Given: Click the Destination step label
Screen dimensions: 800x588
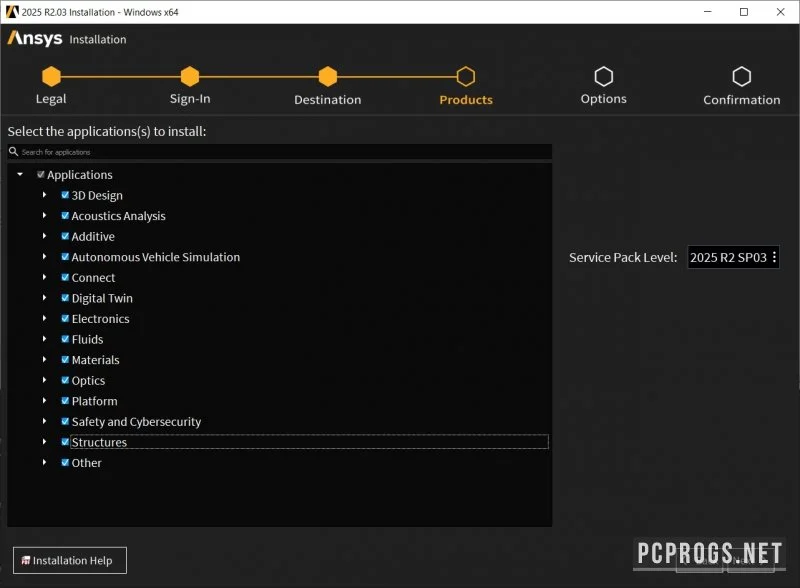Looking at the screenshot, I should 328,100.
